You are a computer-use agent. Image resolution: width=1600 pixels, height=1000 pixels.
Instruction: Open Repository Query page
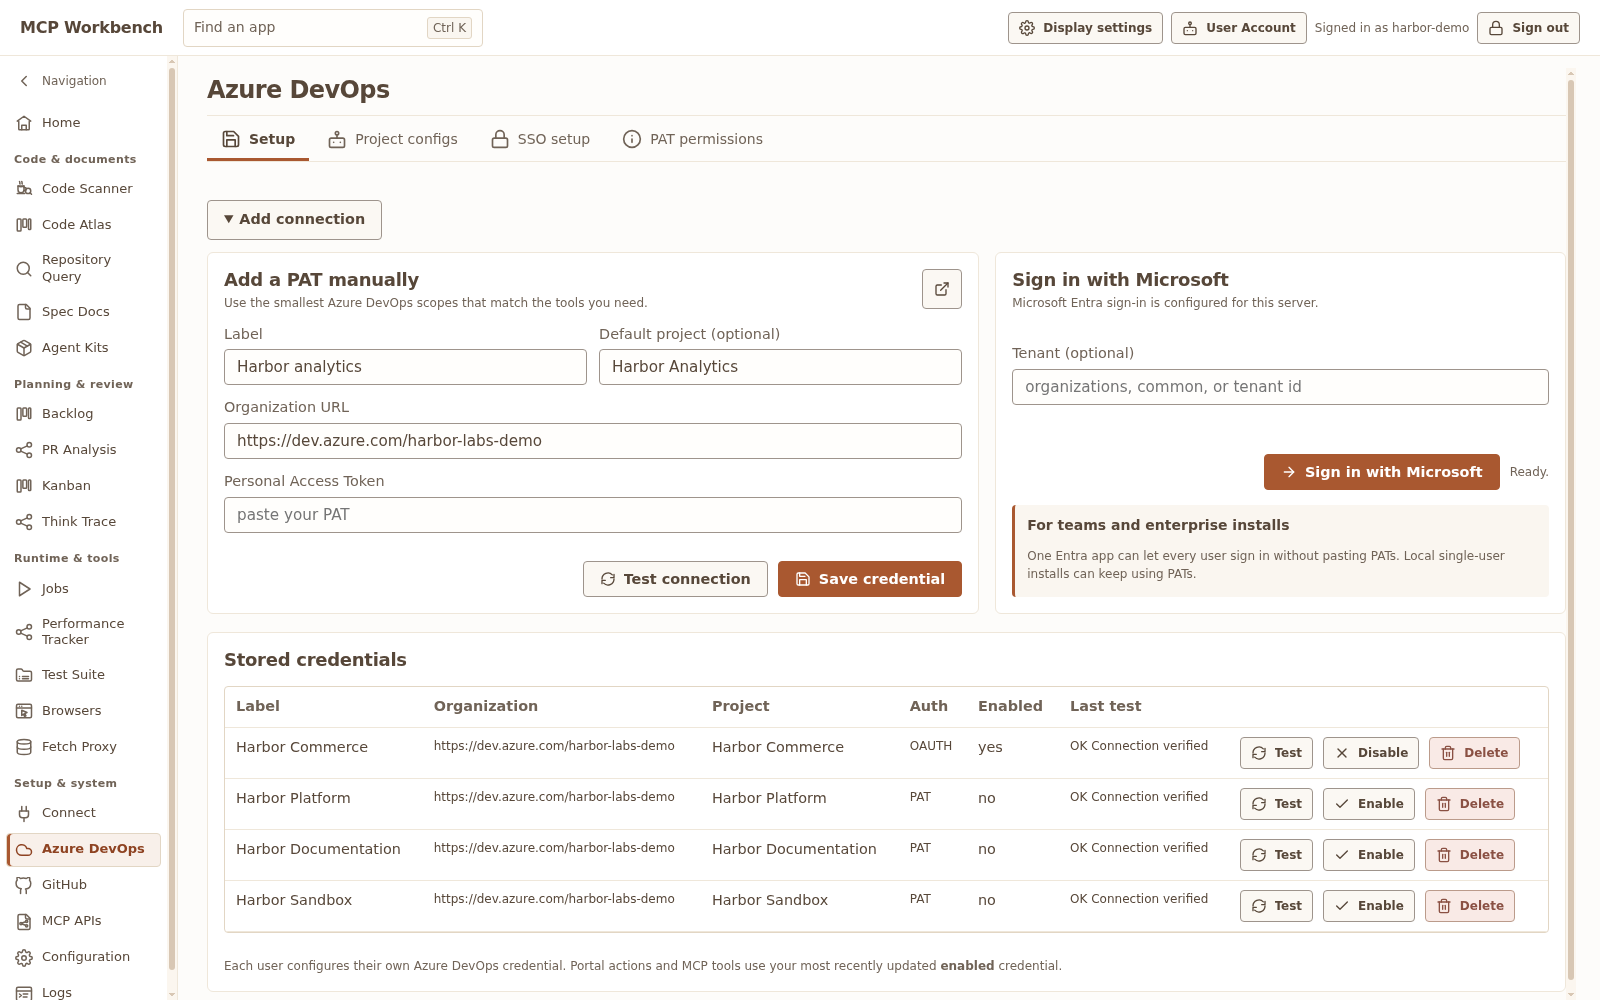pyautogui.click(x=84, y=268)
